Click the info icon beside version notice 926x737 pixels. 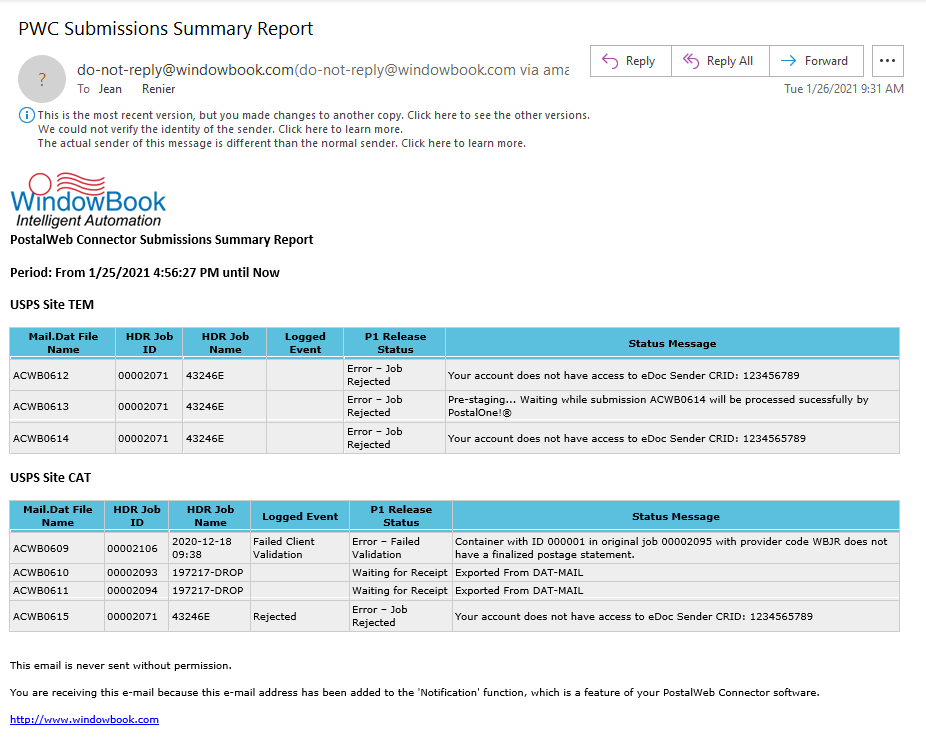(x=27, y=115)
